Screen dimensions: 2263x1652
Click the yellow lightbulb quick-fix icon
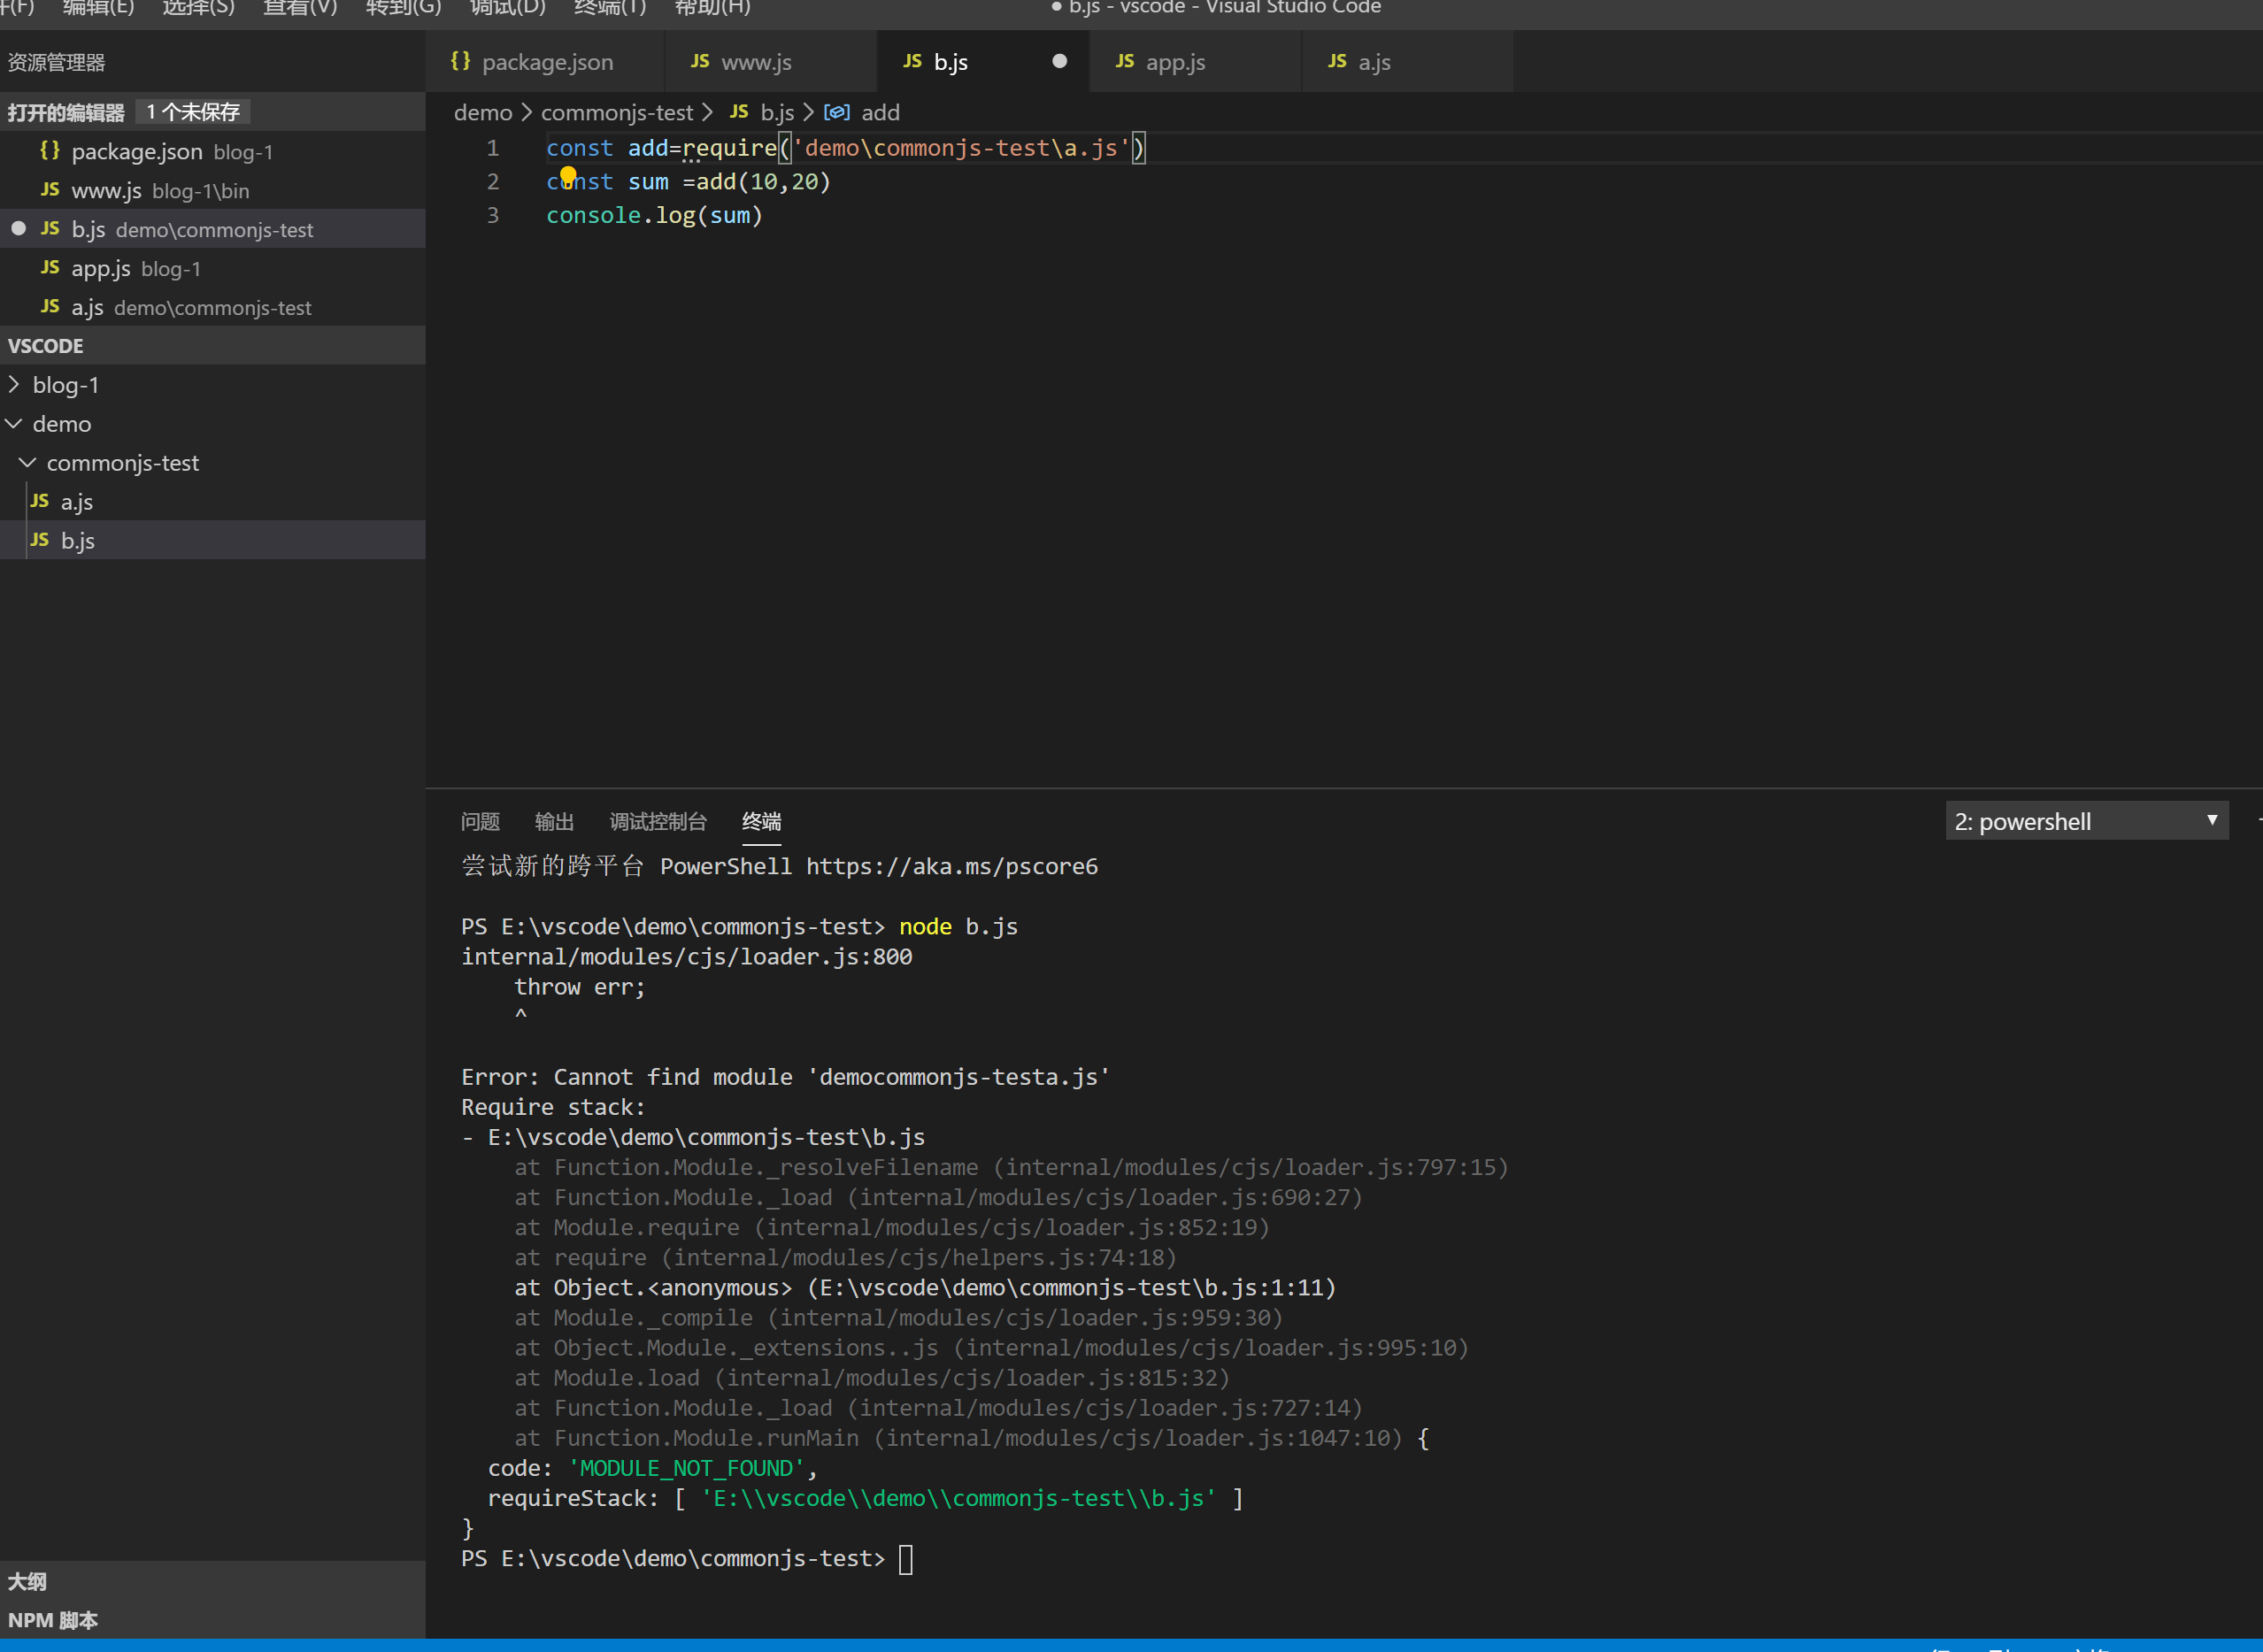coord(568,177)
